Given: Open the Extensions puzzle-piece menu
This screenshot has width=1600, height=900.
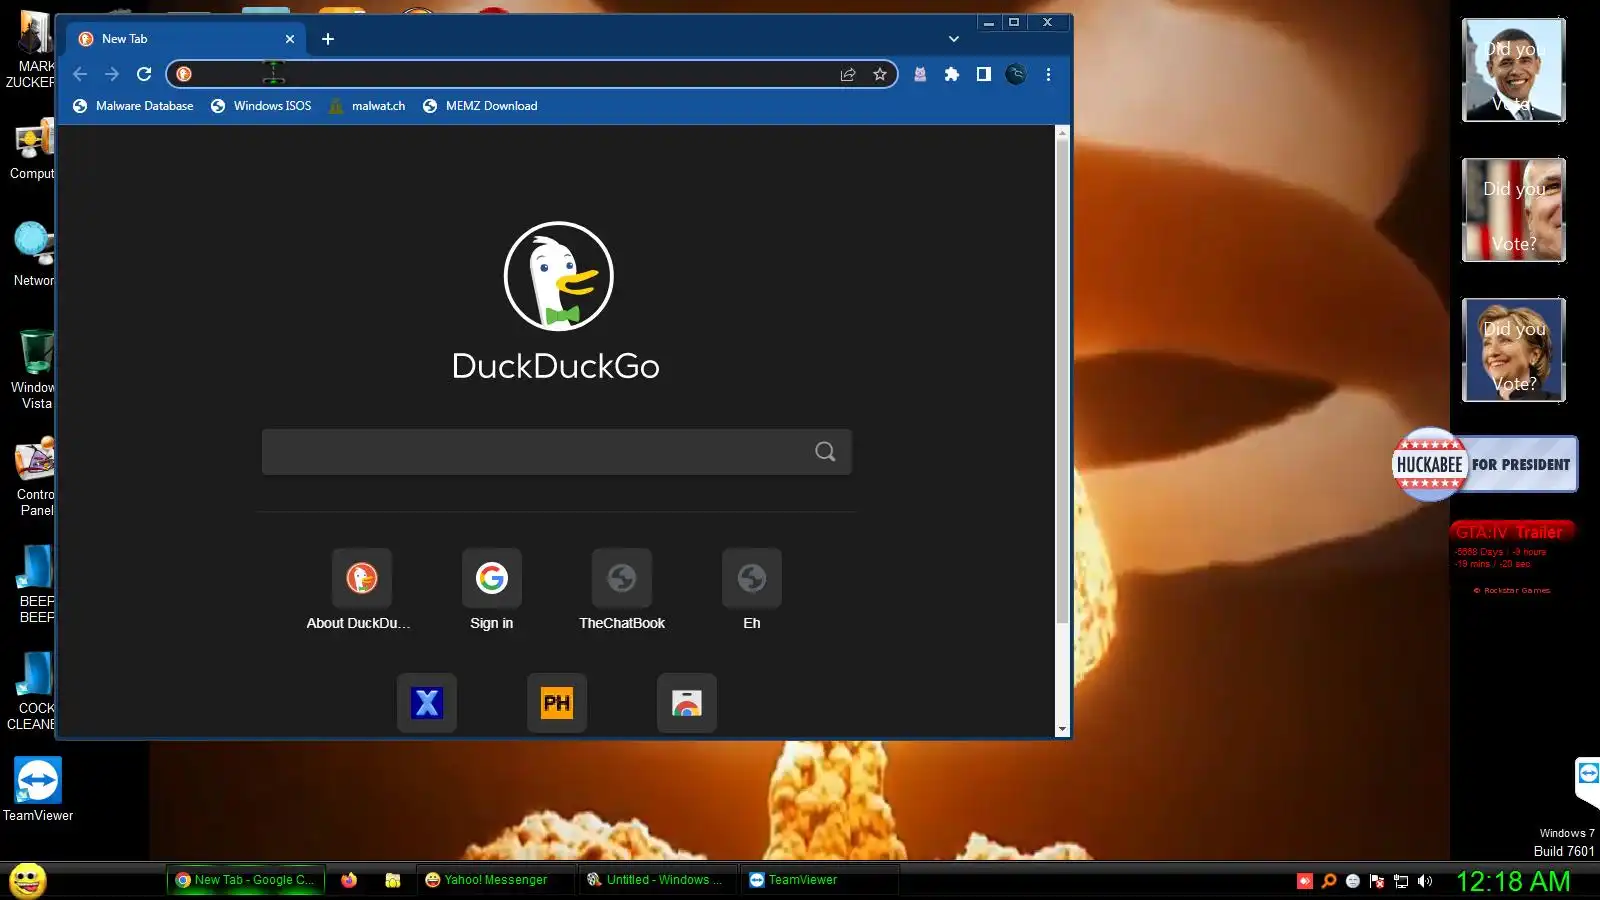Looking at the screenshot, I should (x=952, y=74).
